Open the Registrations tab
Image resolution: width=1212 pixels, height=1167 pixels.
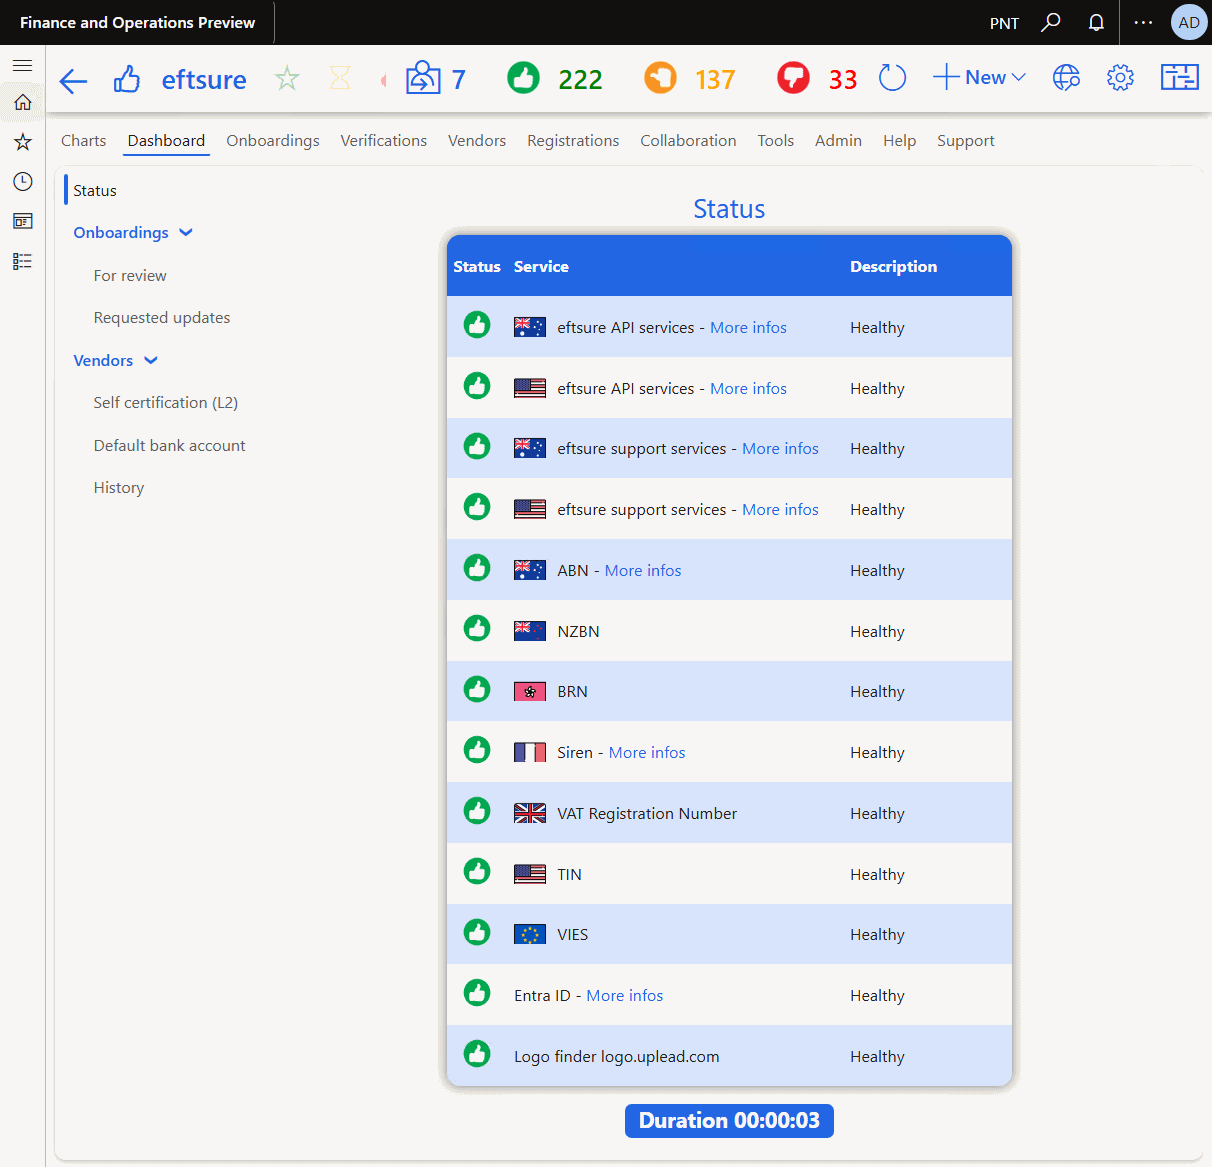click(573, 141)
